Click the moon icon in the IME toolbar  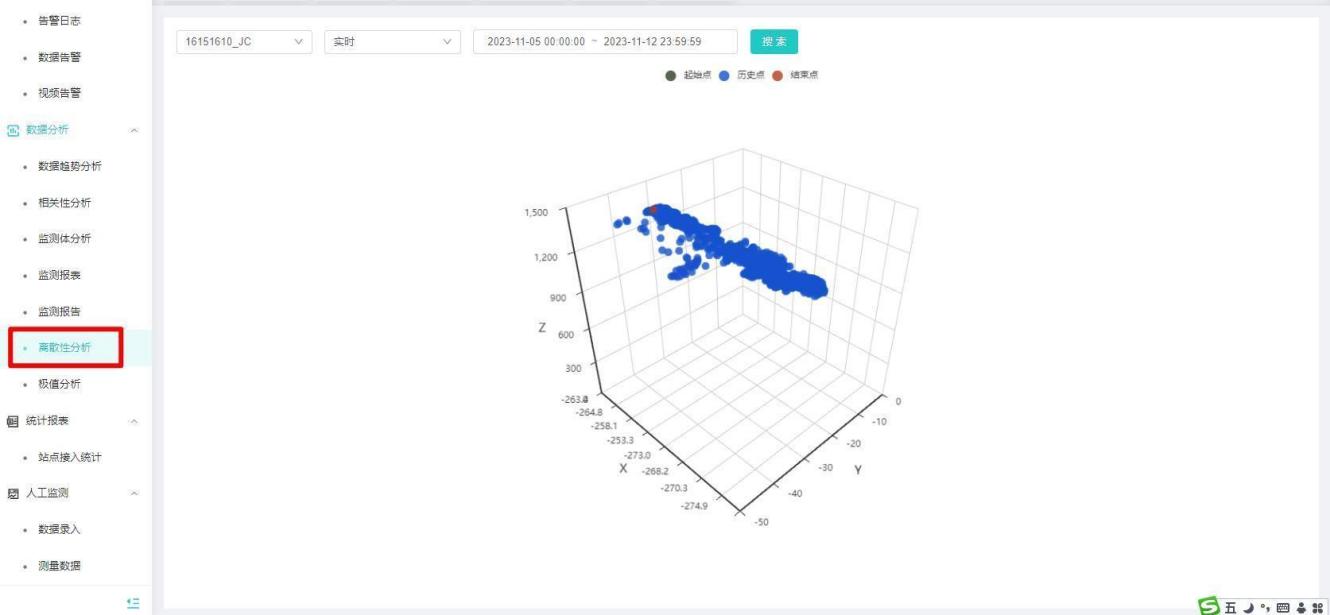click(x=1249, y=604)
